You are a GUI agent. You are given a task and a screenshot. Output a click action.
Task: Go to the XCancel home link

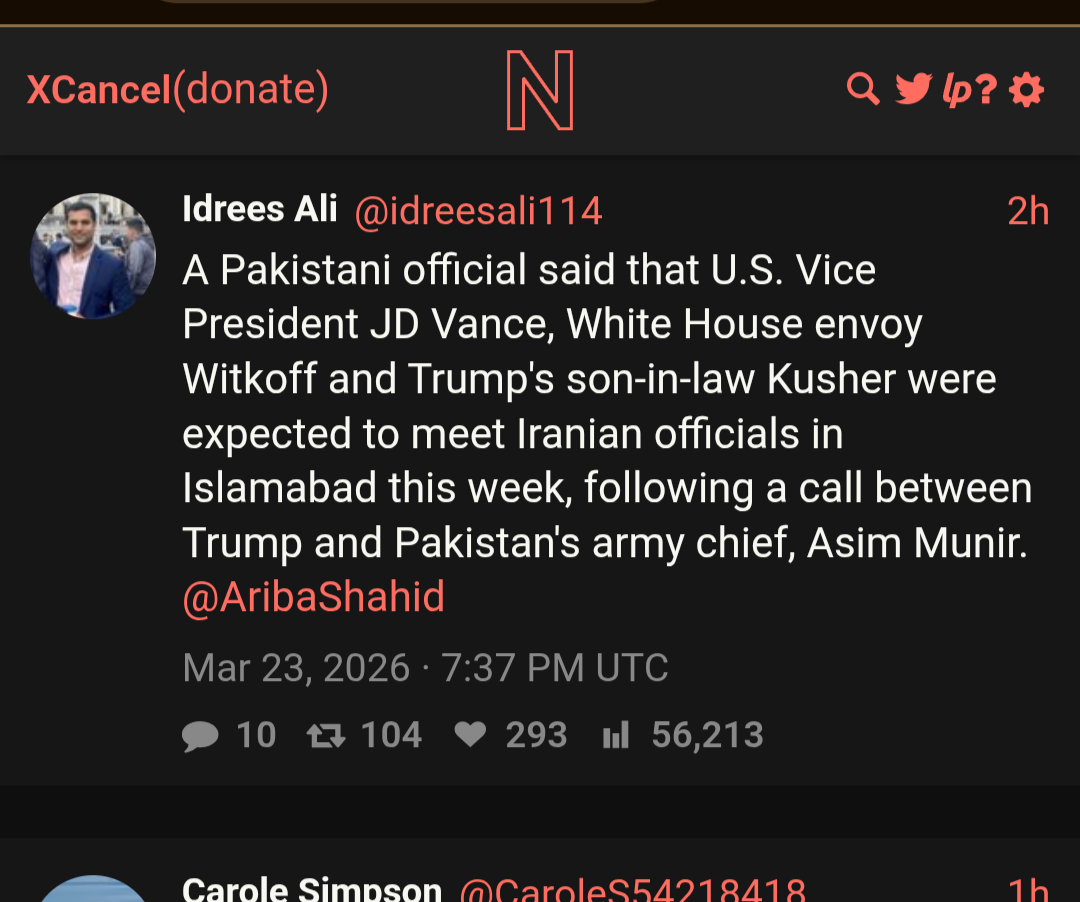[99, 90]
